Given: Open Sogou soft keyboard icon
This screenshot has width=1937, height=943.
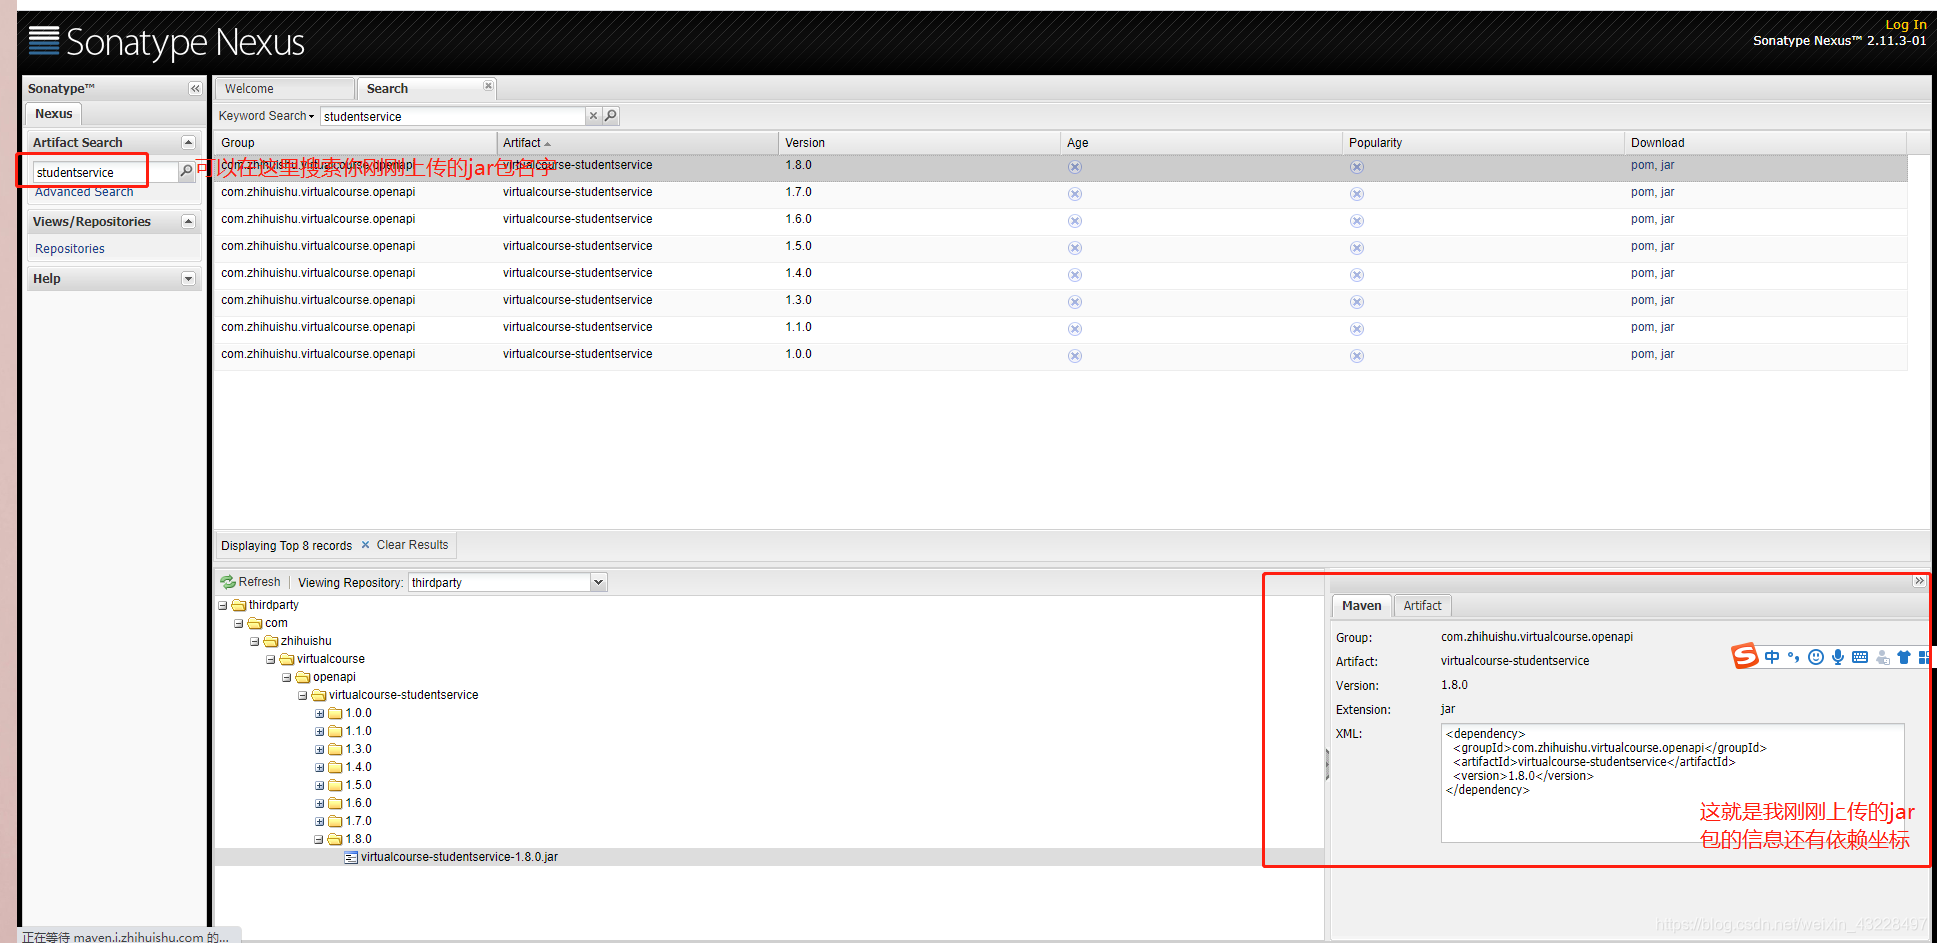Looking at the screenshot, I should click(x=1860, y=657).
